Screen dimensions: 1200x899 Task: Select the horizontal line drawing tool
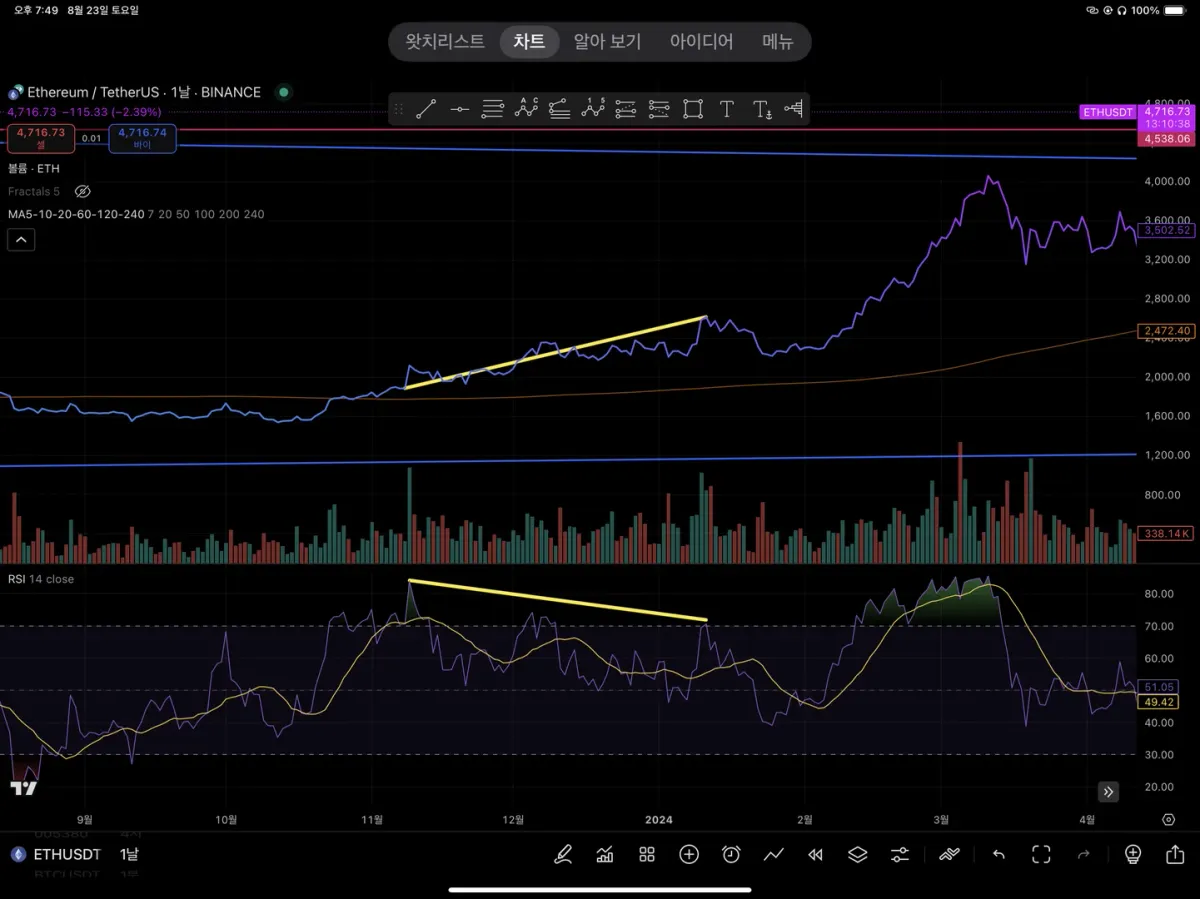pyautogui.click(x=459, y=109)
